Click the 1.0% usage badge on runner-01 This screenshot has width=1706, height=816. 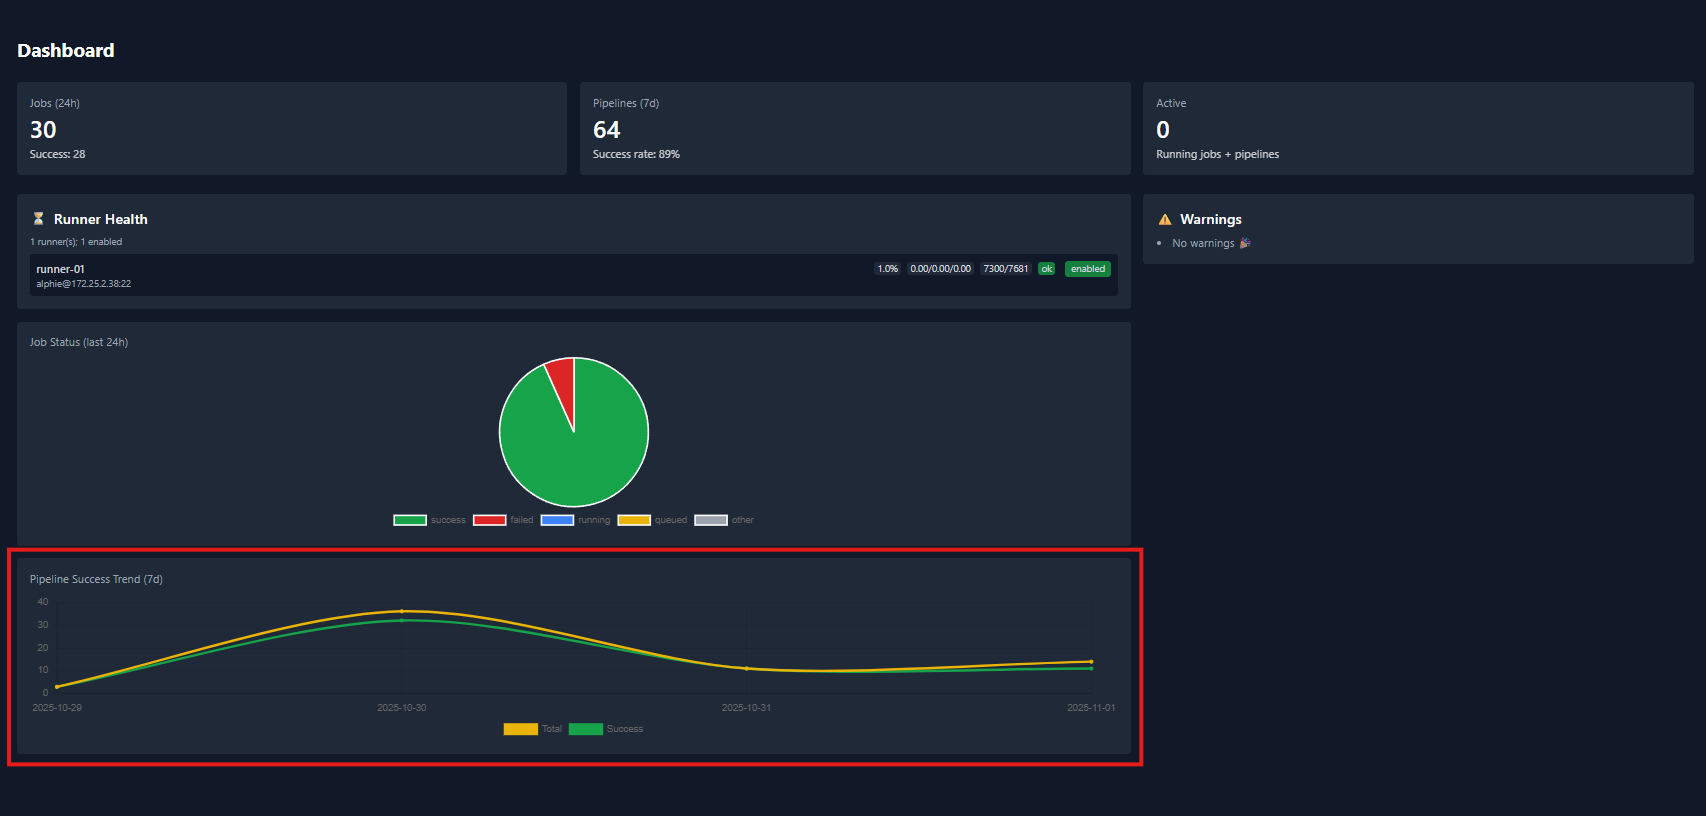click(888, 269)
